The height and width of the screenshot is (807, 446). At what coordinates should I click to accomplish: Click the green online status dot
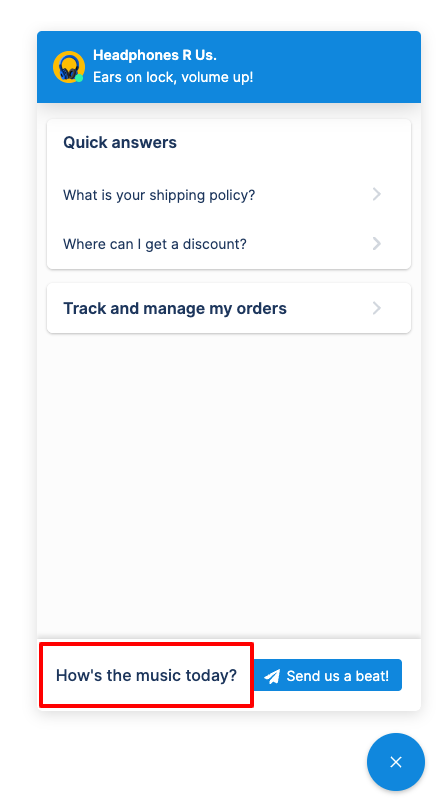[79, 78]
